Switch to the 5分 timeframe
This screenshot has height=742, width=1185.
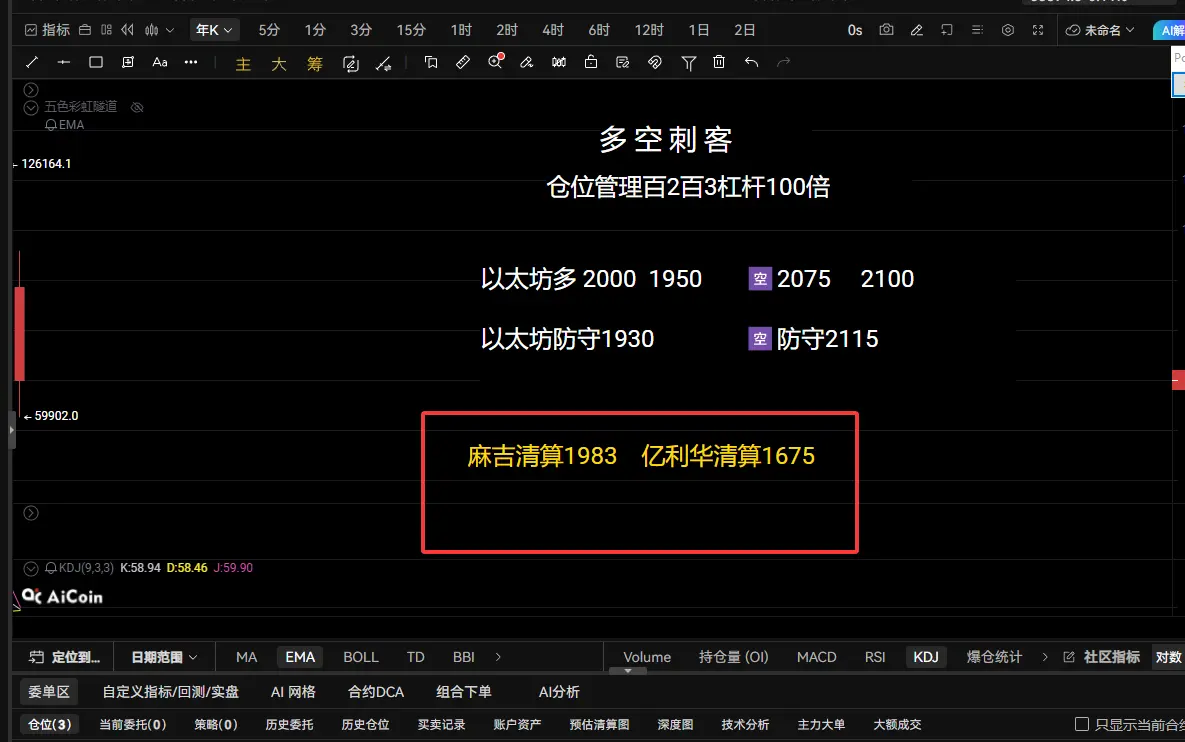(269, 30)
